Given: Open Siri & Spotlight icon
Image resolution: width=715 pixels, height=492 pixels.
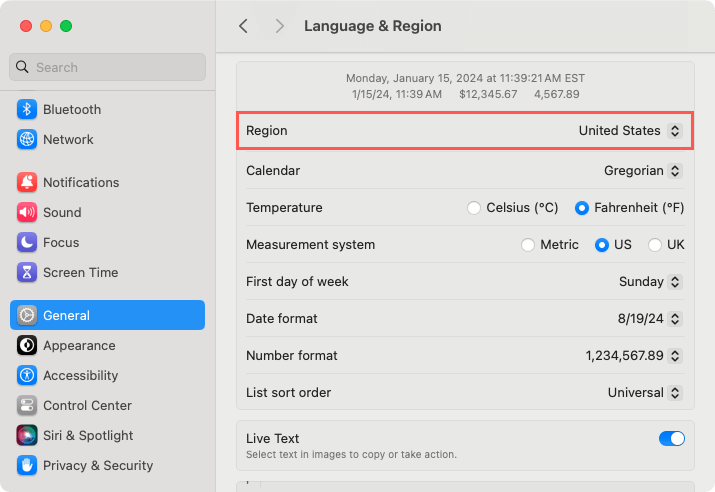Looking at the screenshot, I should coord(27,435).
